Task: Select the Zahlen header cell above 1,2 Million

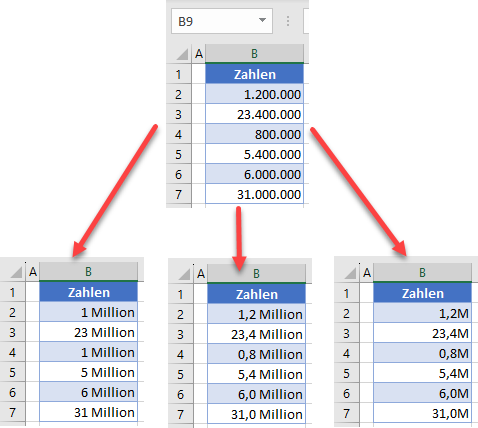Action: click(x=256, y=294)
